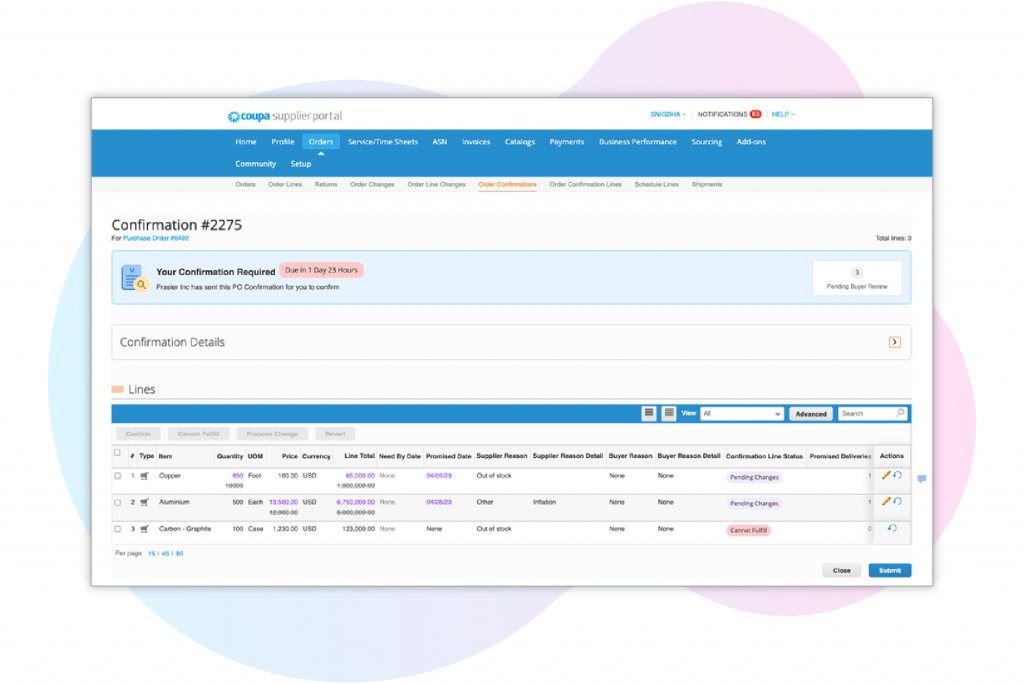
Task: Expand the Confirmation Details section
Action: pos(894,342)
